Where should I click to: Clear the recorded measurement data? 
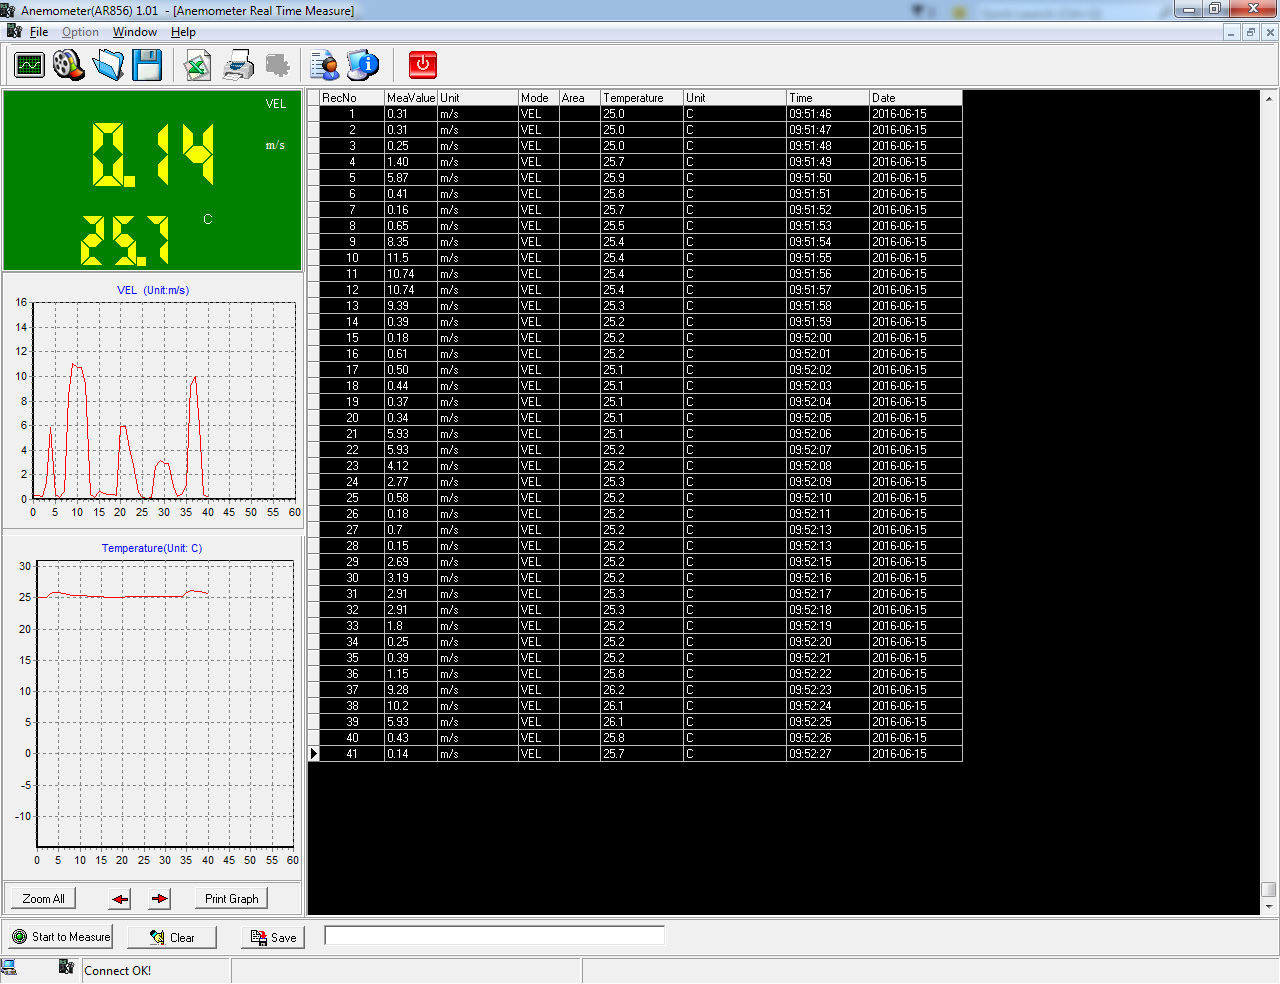pyautogui.click(x=172, y=937)
